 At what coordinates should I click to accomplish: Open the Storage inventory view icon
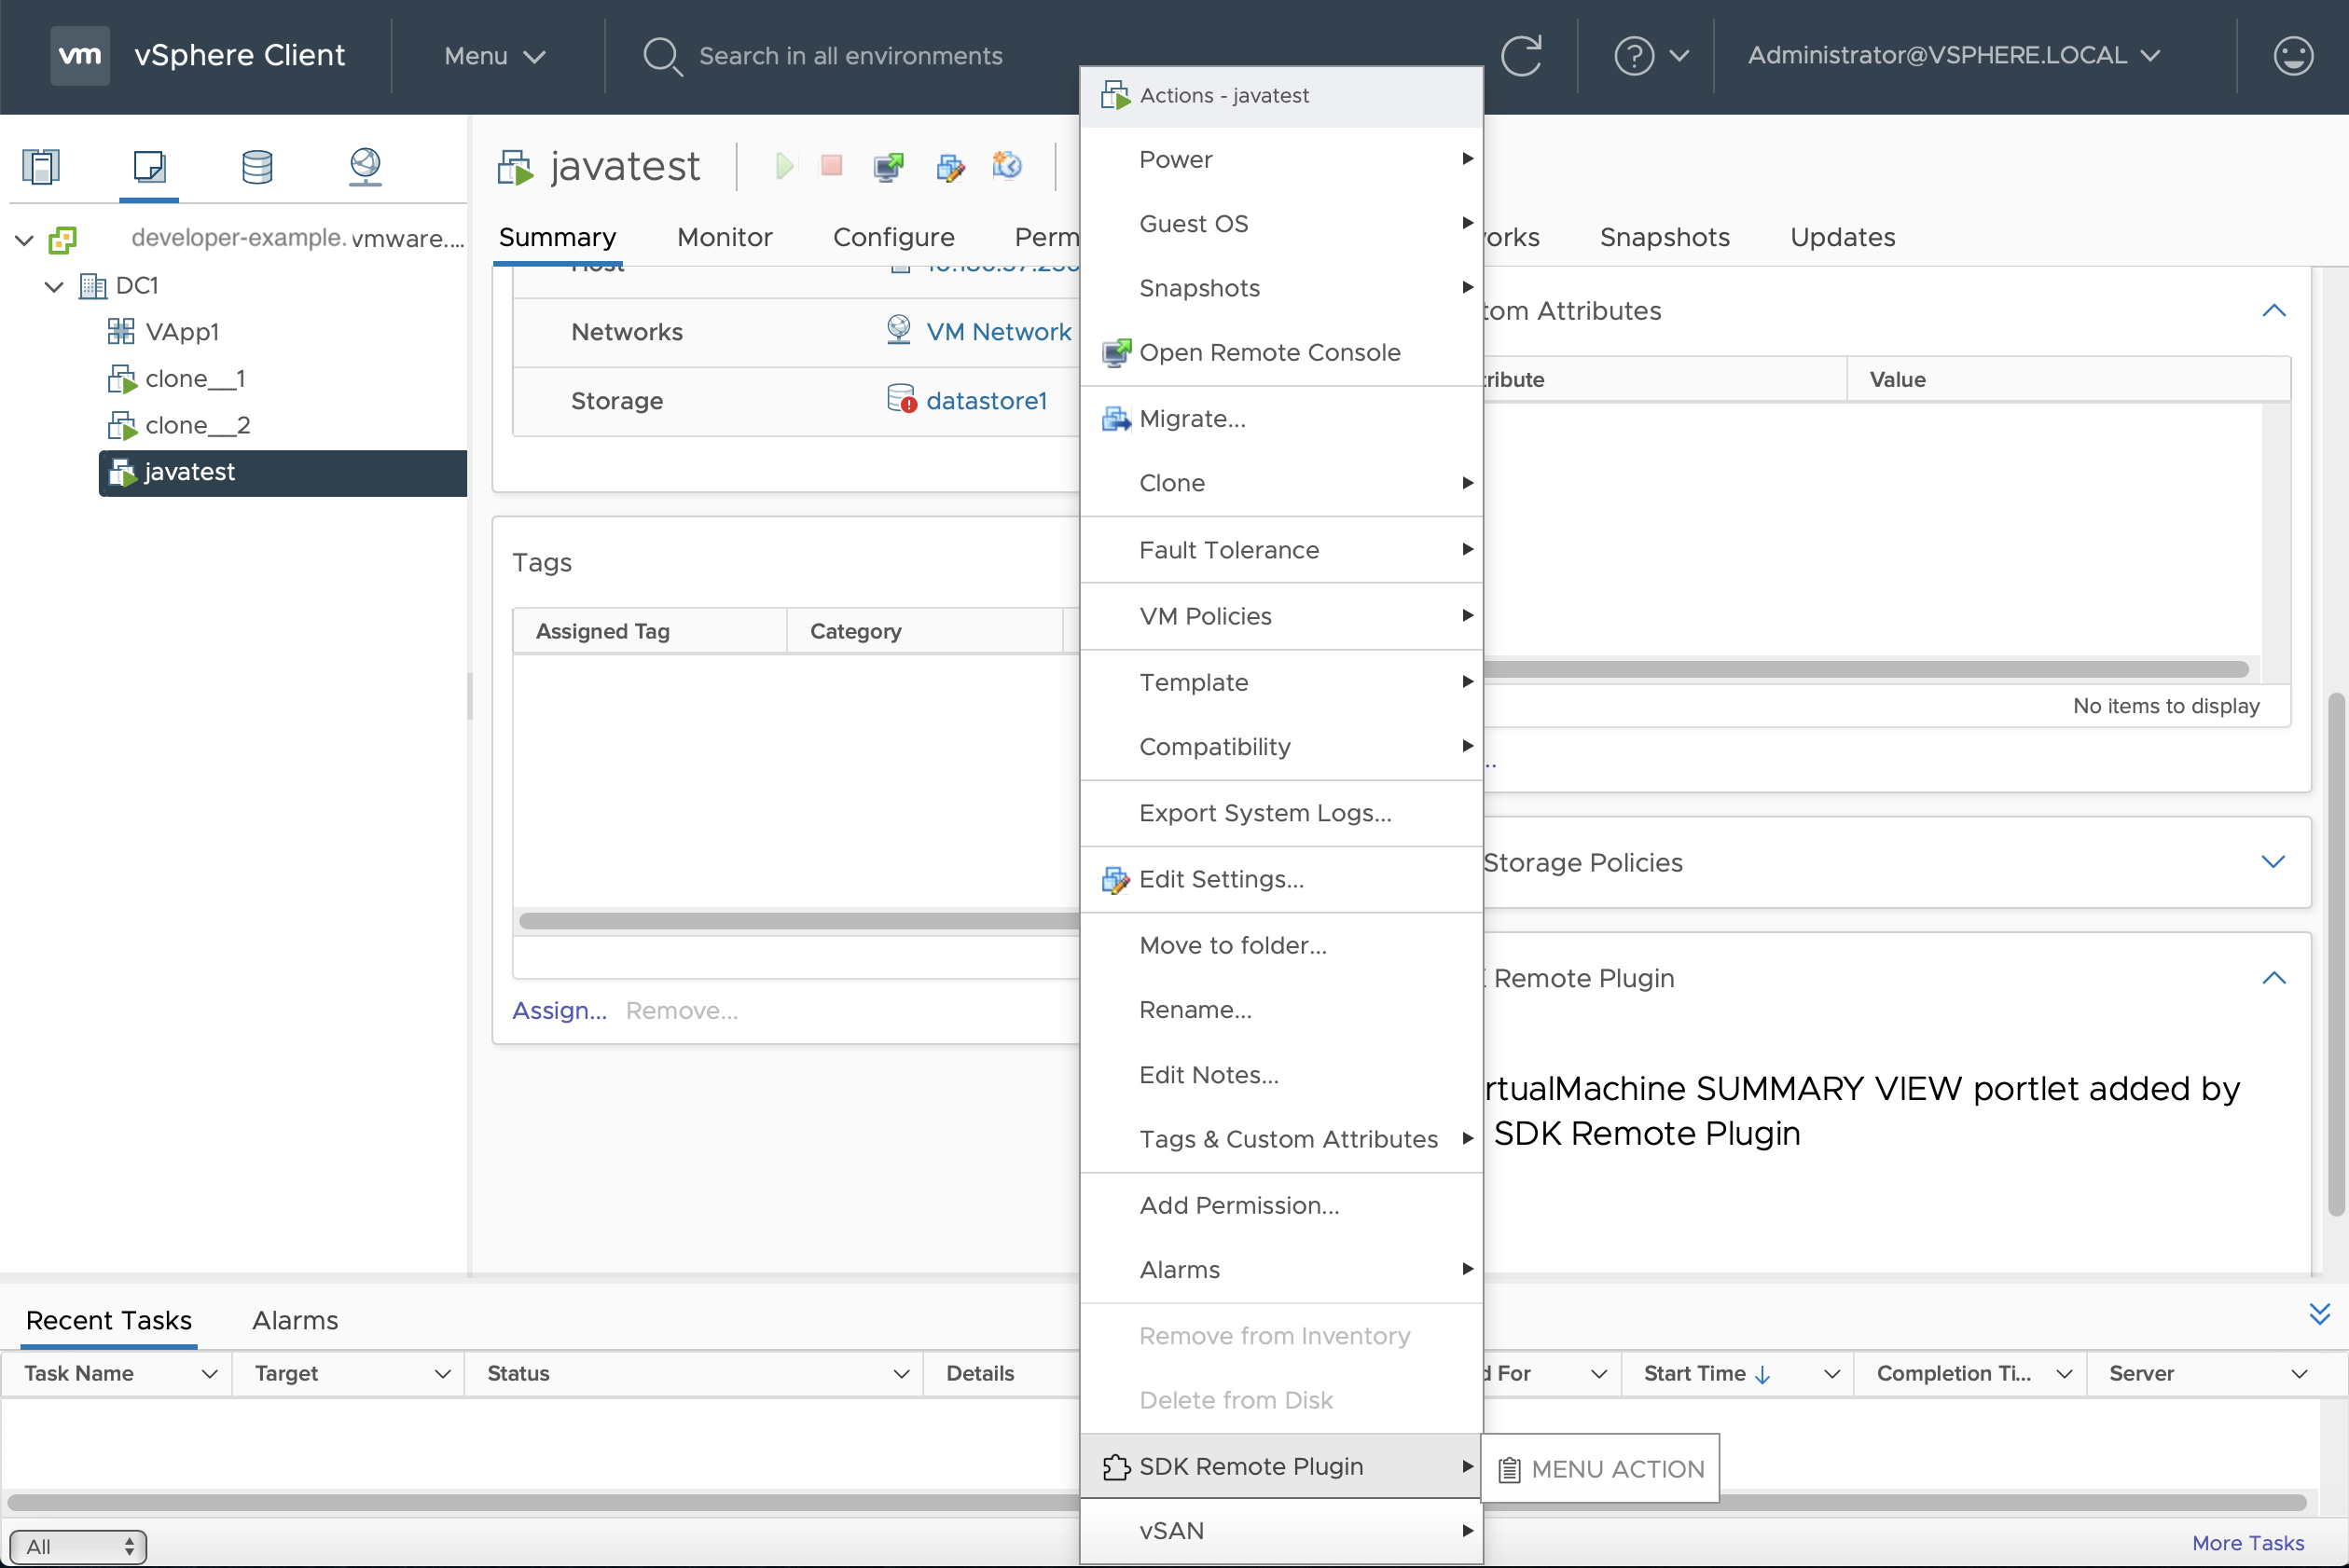[257, 166]
